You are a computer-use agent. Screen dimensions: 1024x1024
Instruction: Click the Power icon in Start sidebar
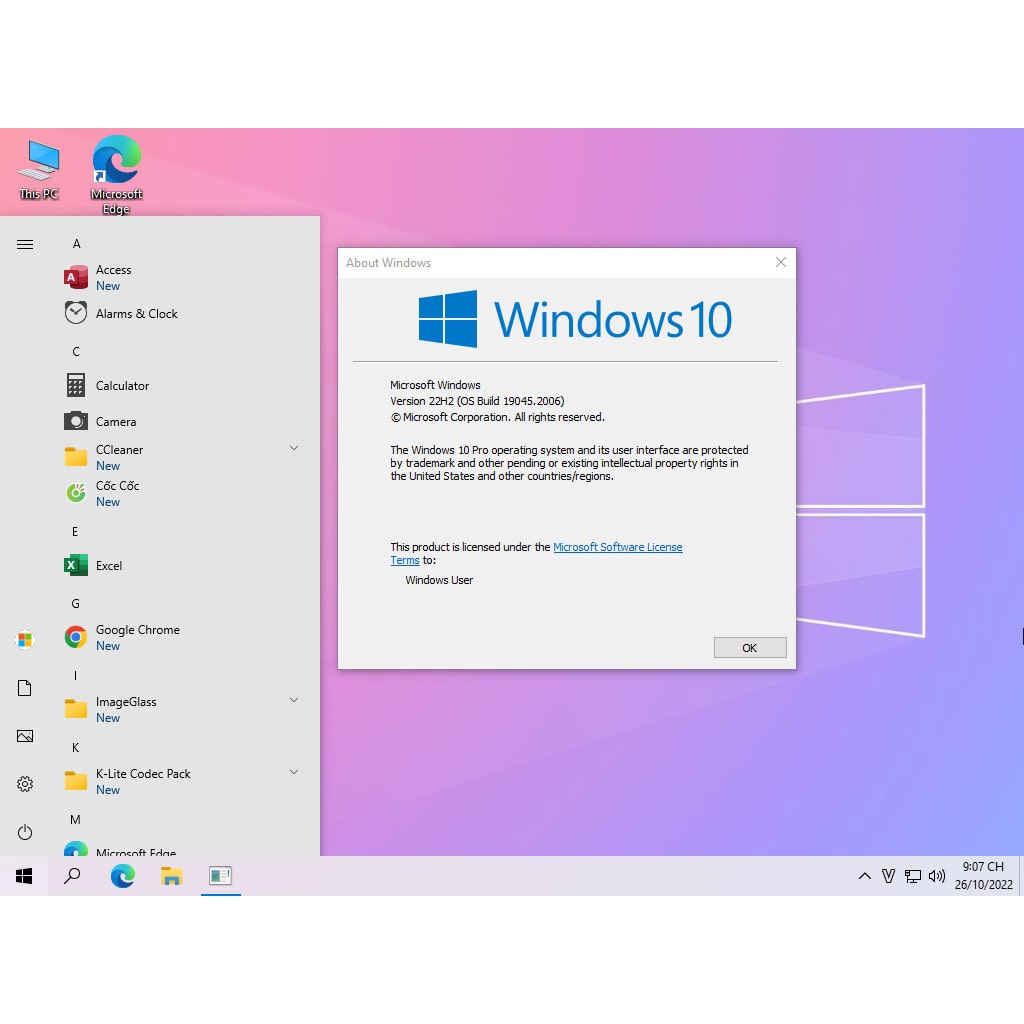pos(25,832)
